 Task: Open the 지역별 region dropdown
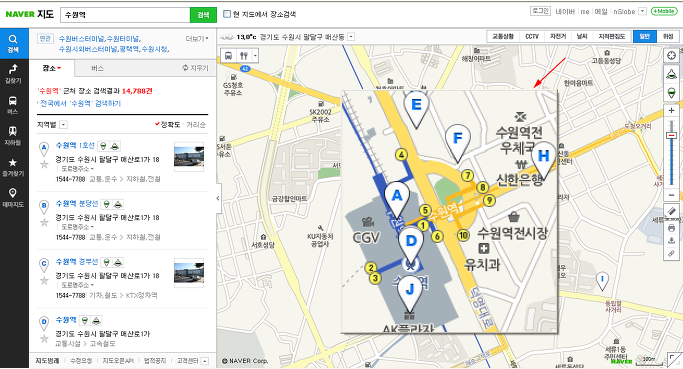pyautogui.click(x=64, y=125)
